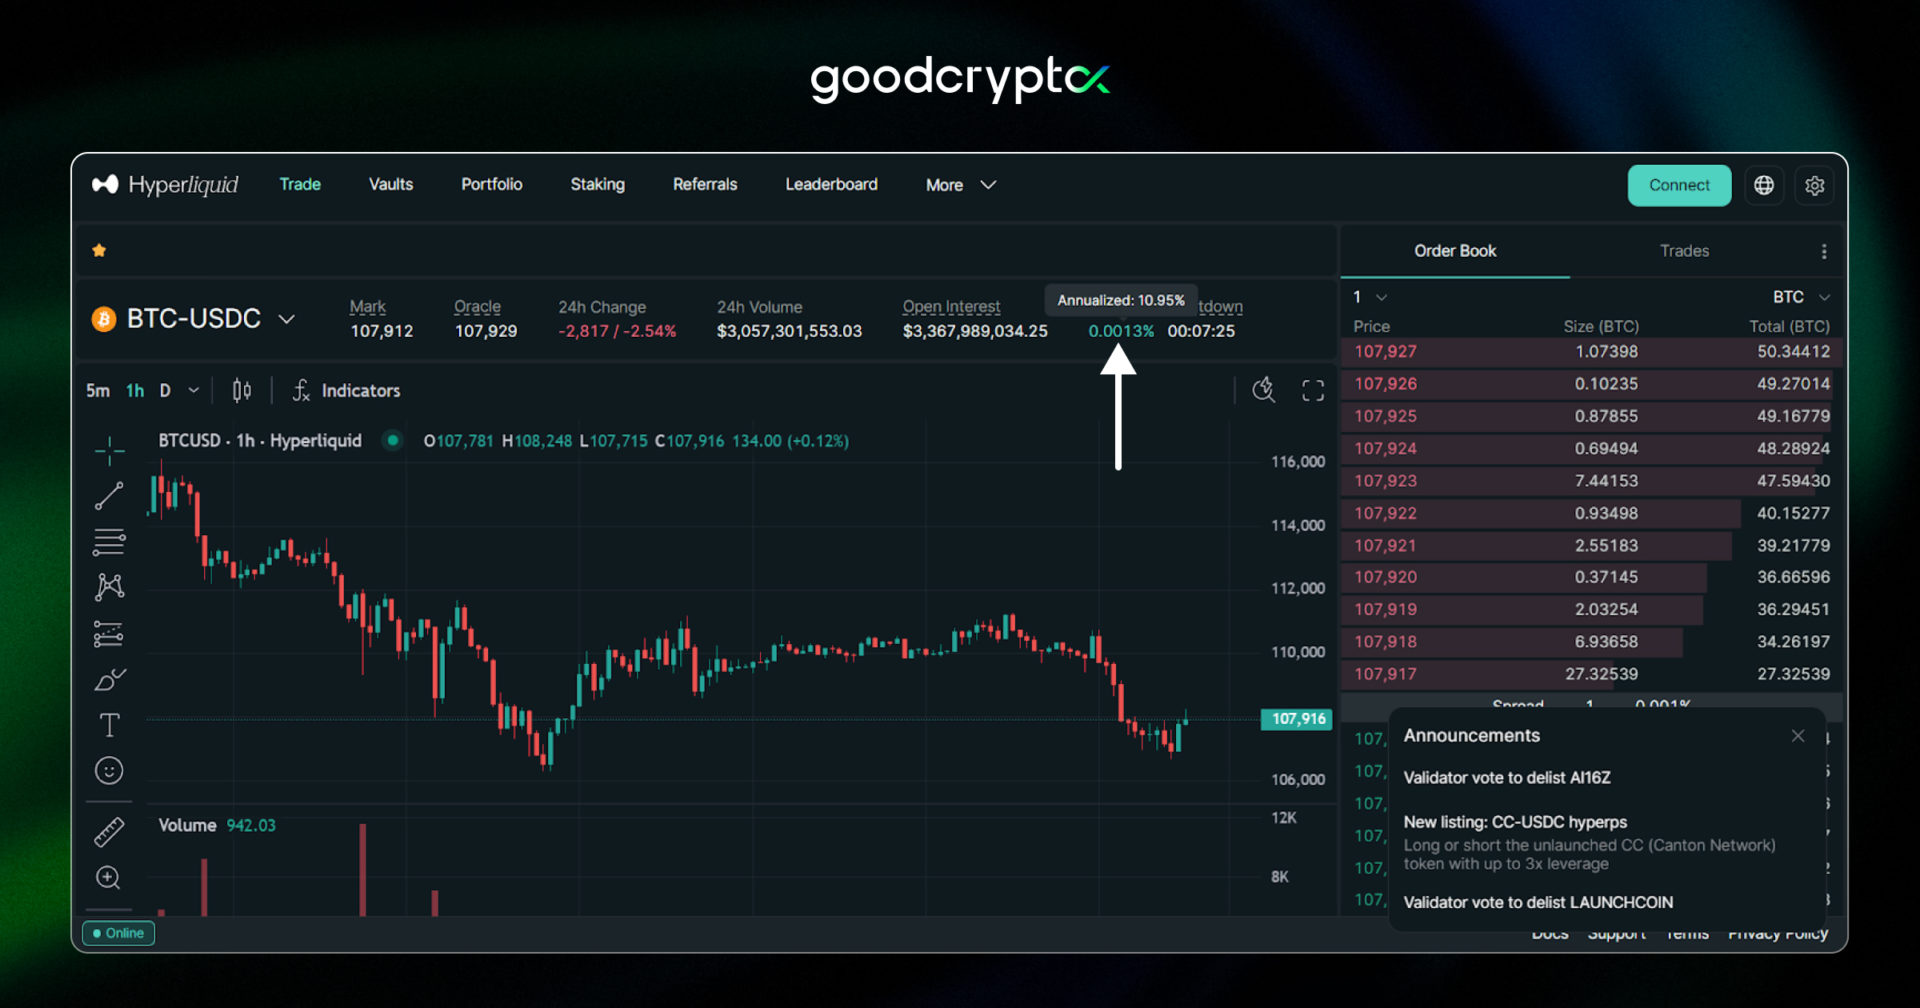
Task: Select the magnifier zoom-in tool
Action: 109,877
